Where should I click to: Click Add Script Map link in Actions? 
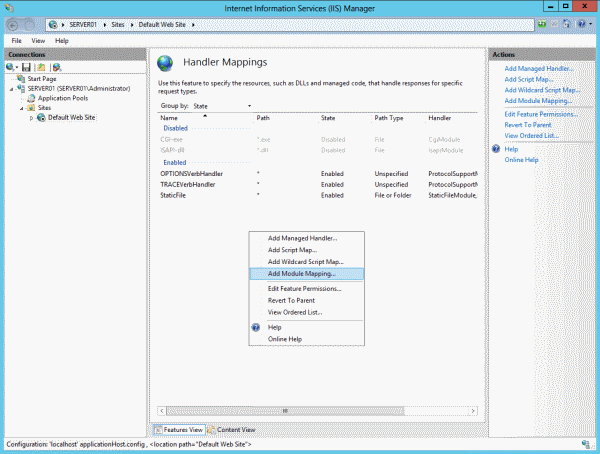click(x=529, y=79)
